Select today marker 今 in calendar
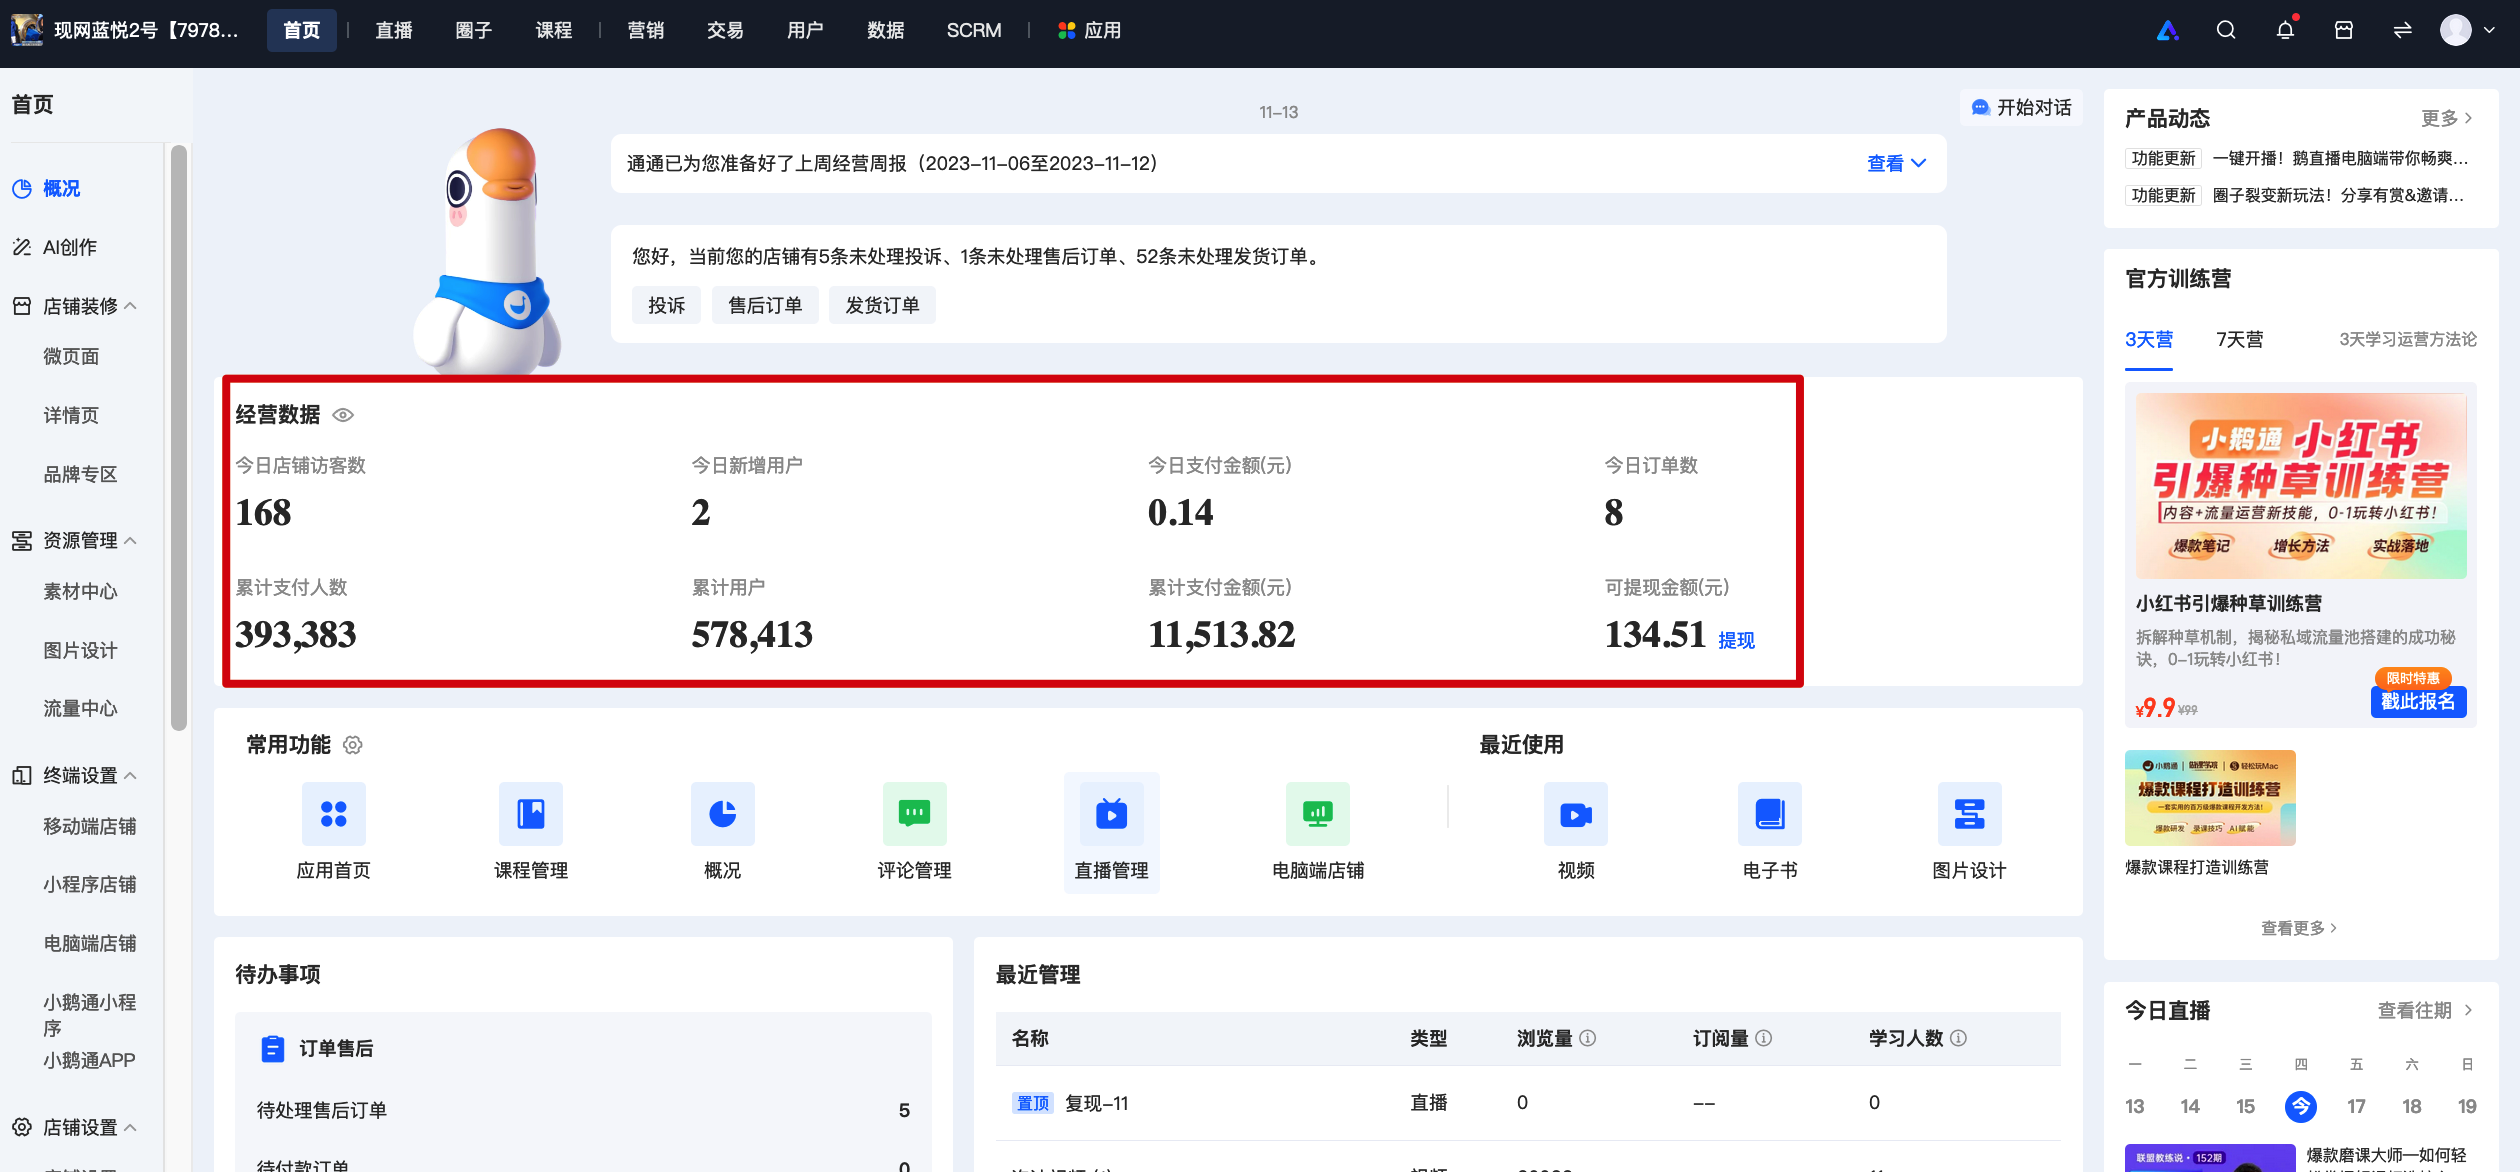Viewport: 2520px width, 1172px height. click(2301, 1107)
